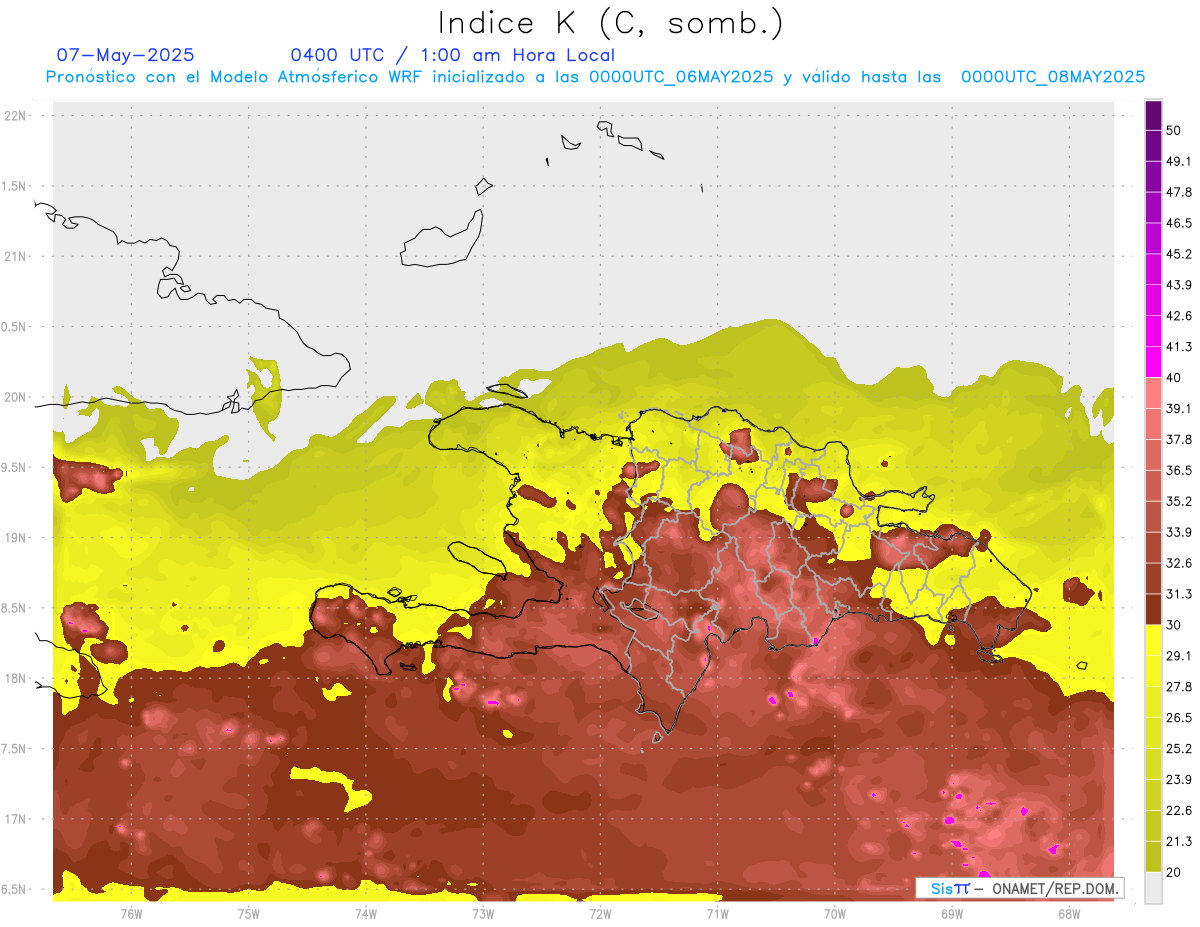Click the title 'Indice K (C, somb.)'

tap(611, 23)
